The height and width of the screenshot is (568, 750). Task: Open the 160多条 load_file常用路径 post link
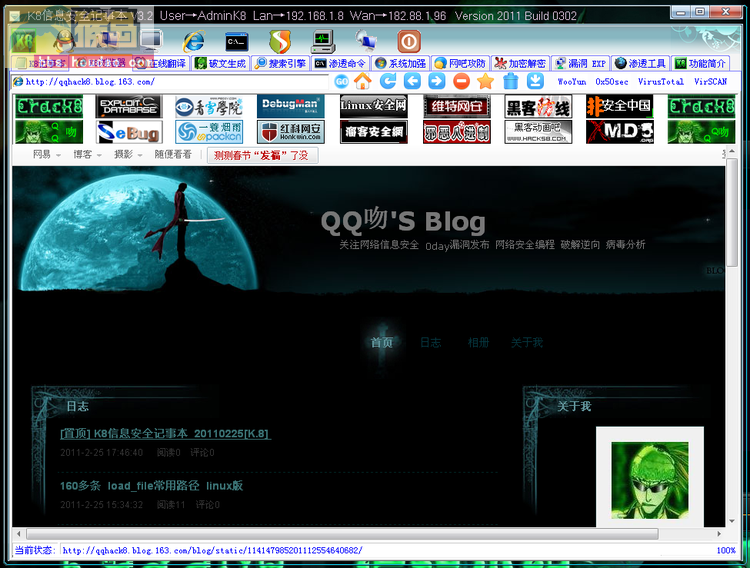[x=151, y=486]
